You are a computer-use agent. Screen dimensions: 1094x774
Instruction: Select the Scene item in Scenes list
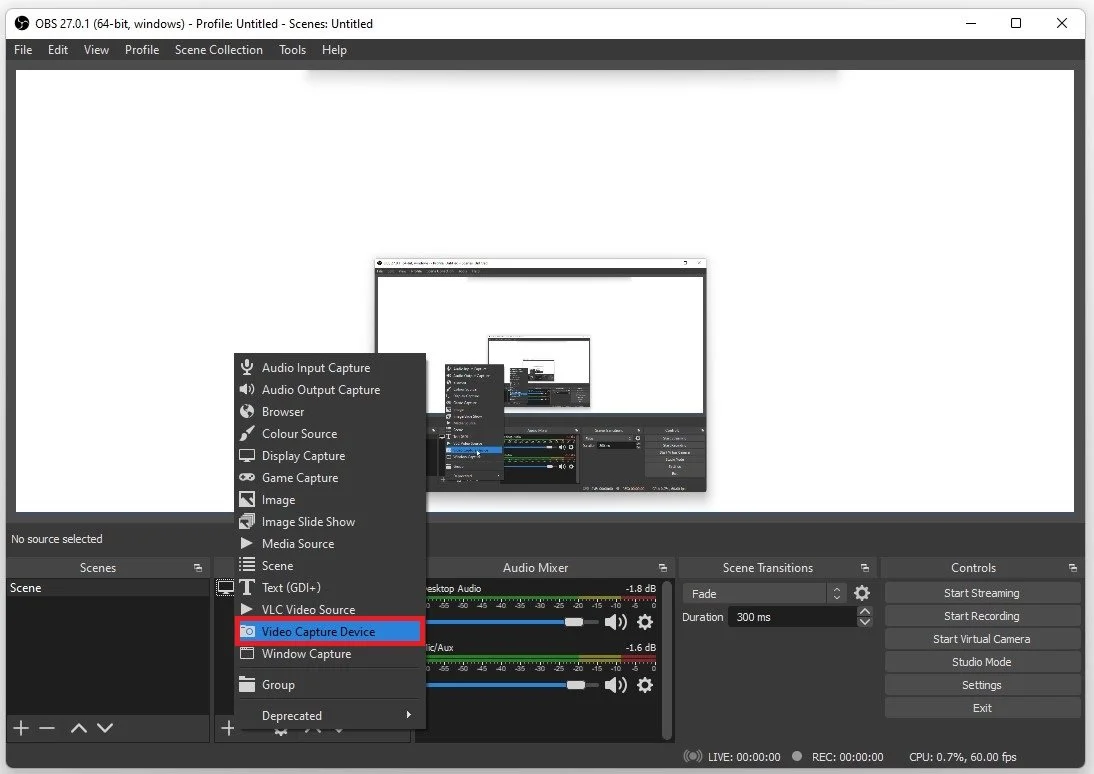[x=108, y=588]
